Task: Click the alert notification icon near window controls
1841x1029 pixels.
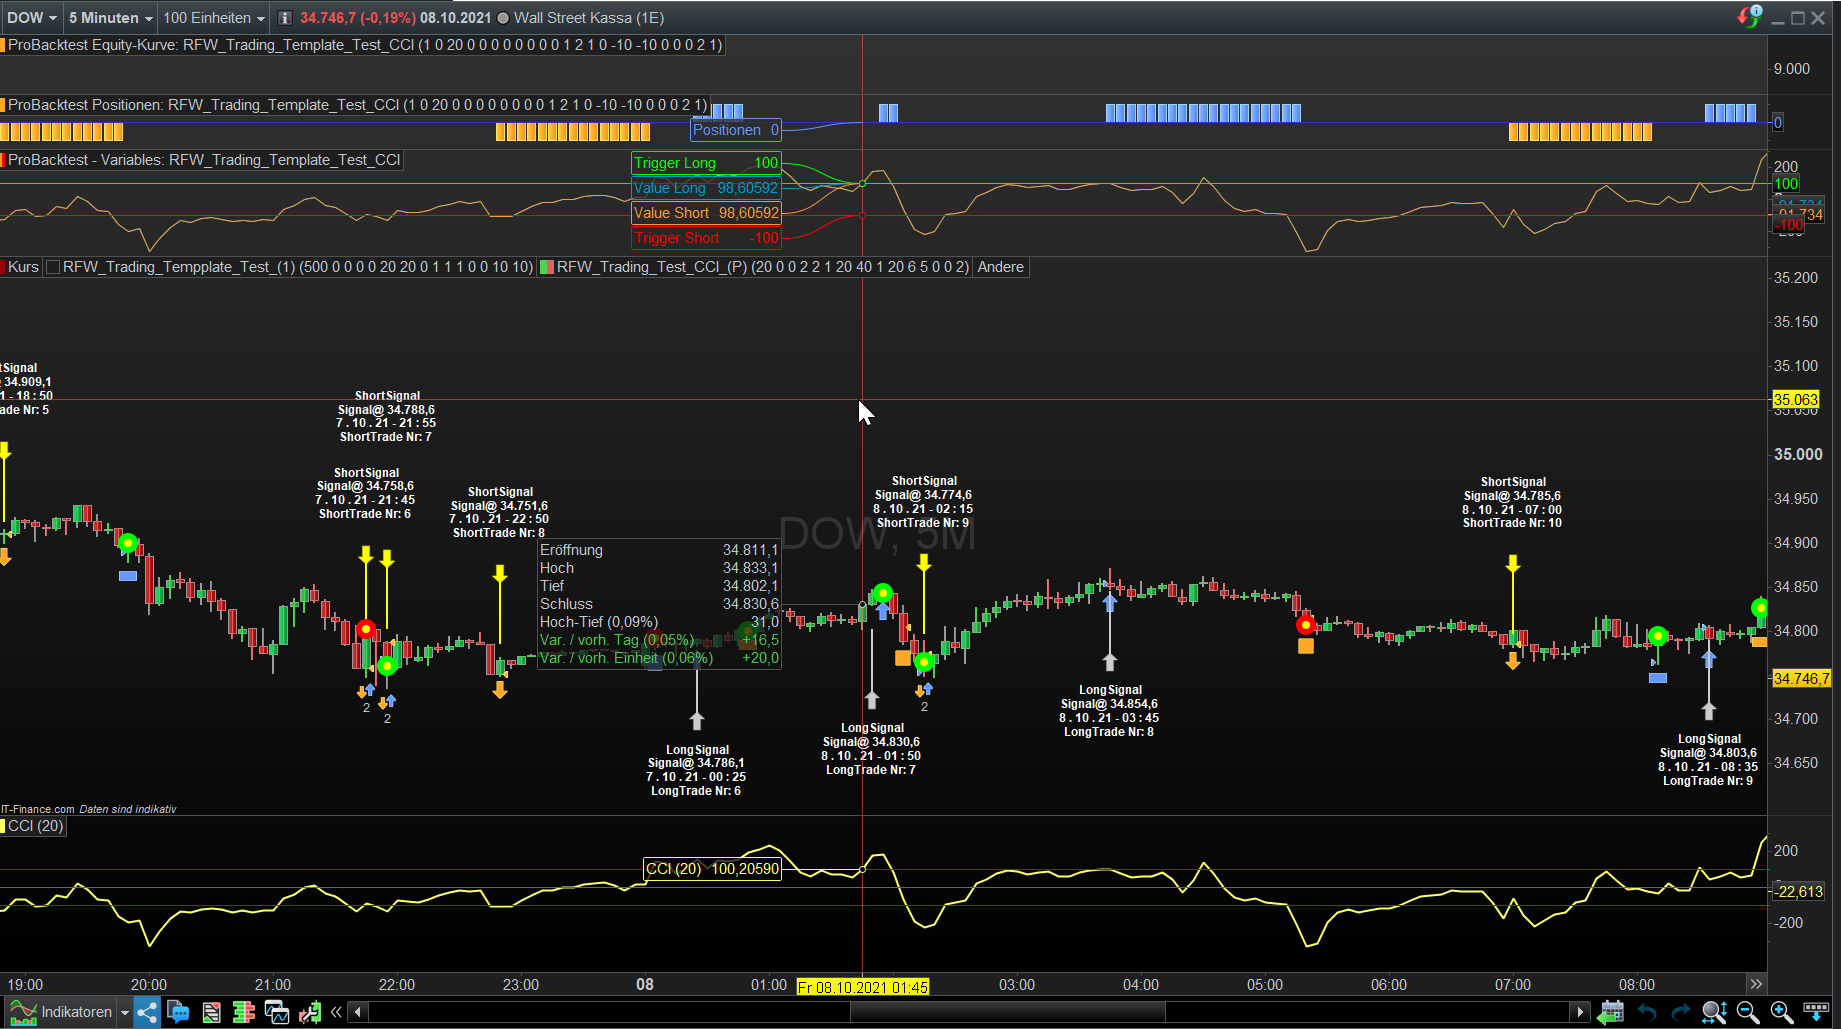Action: pos(1749,17)
